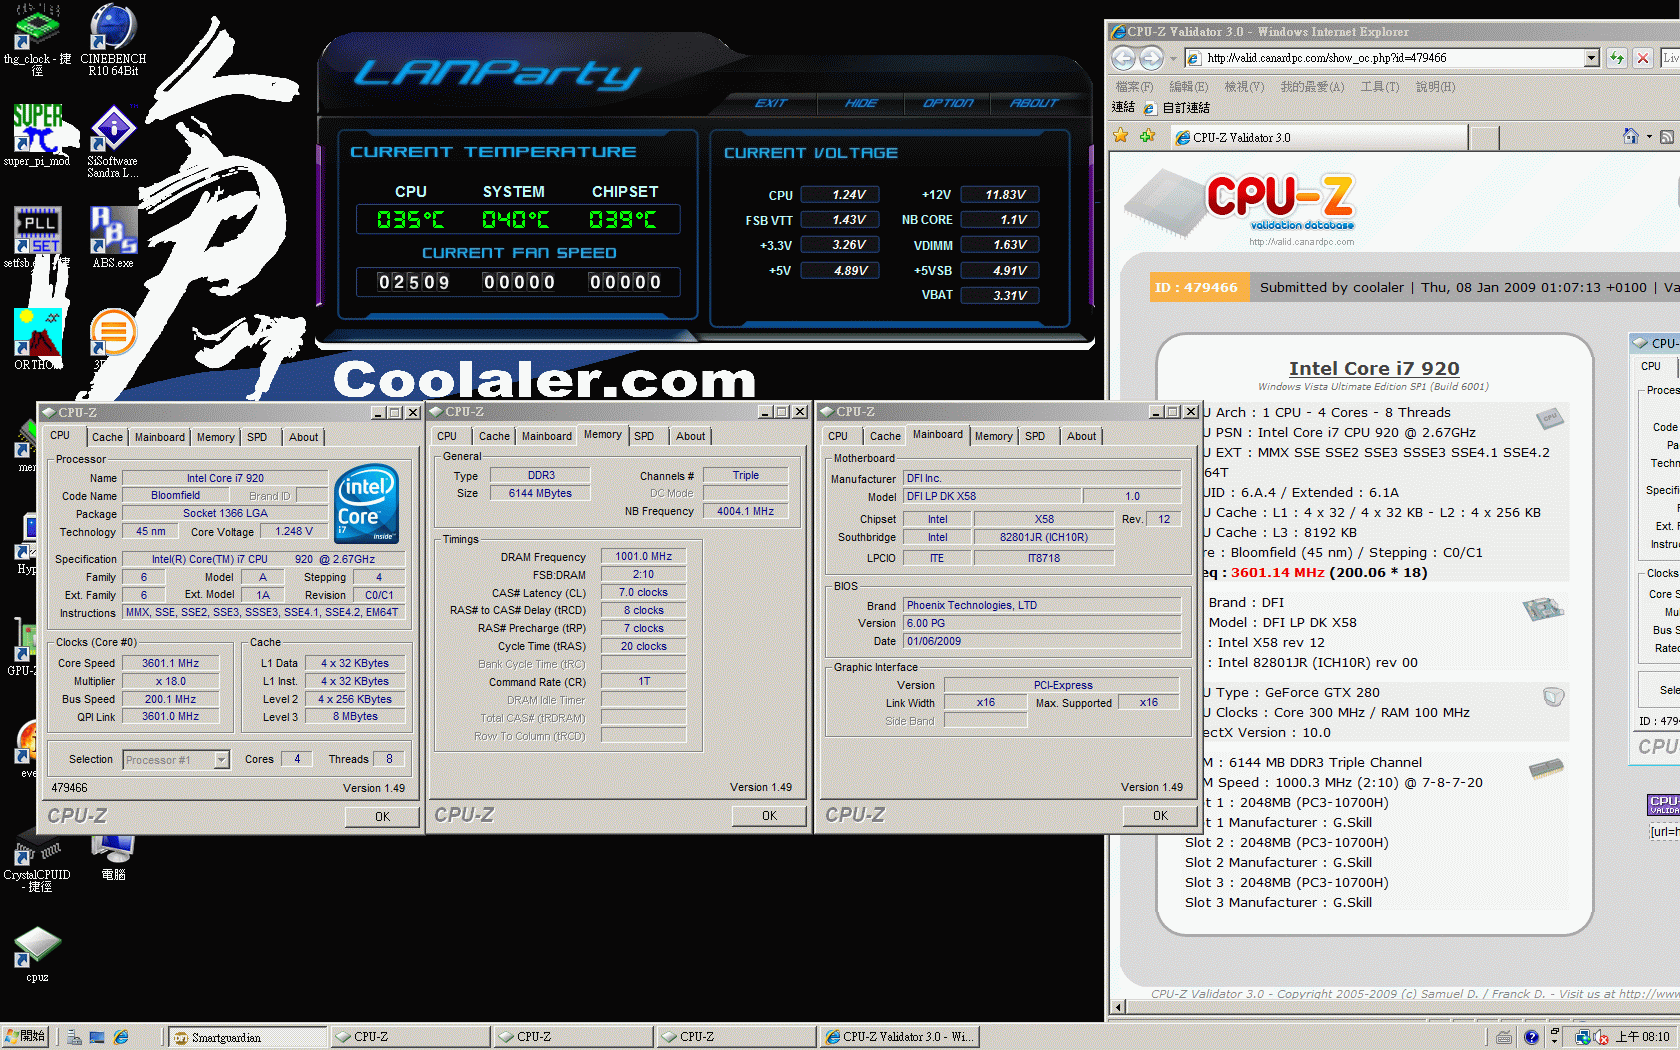Viewport: 1680px width, 1050px height.
Task: Open CINEBENCH R10 64Bit desktop icon
Action: pyautogui.click(x=113, y=40)
